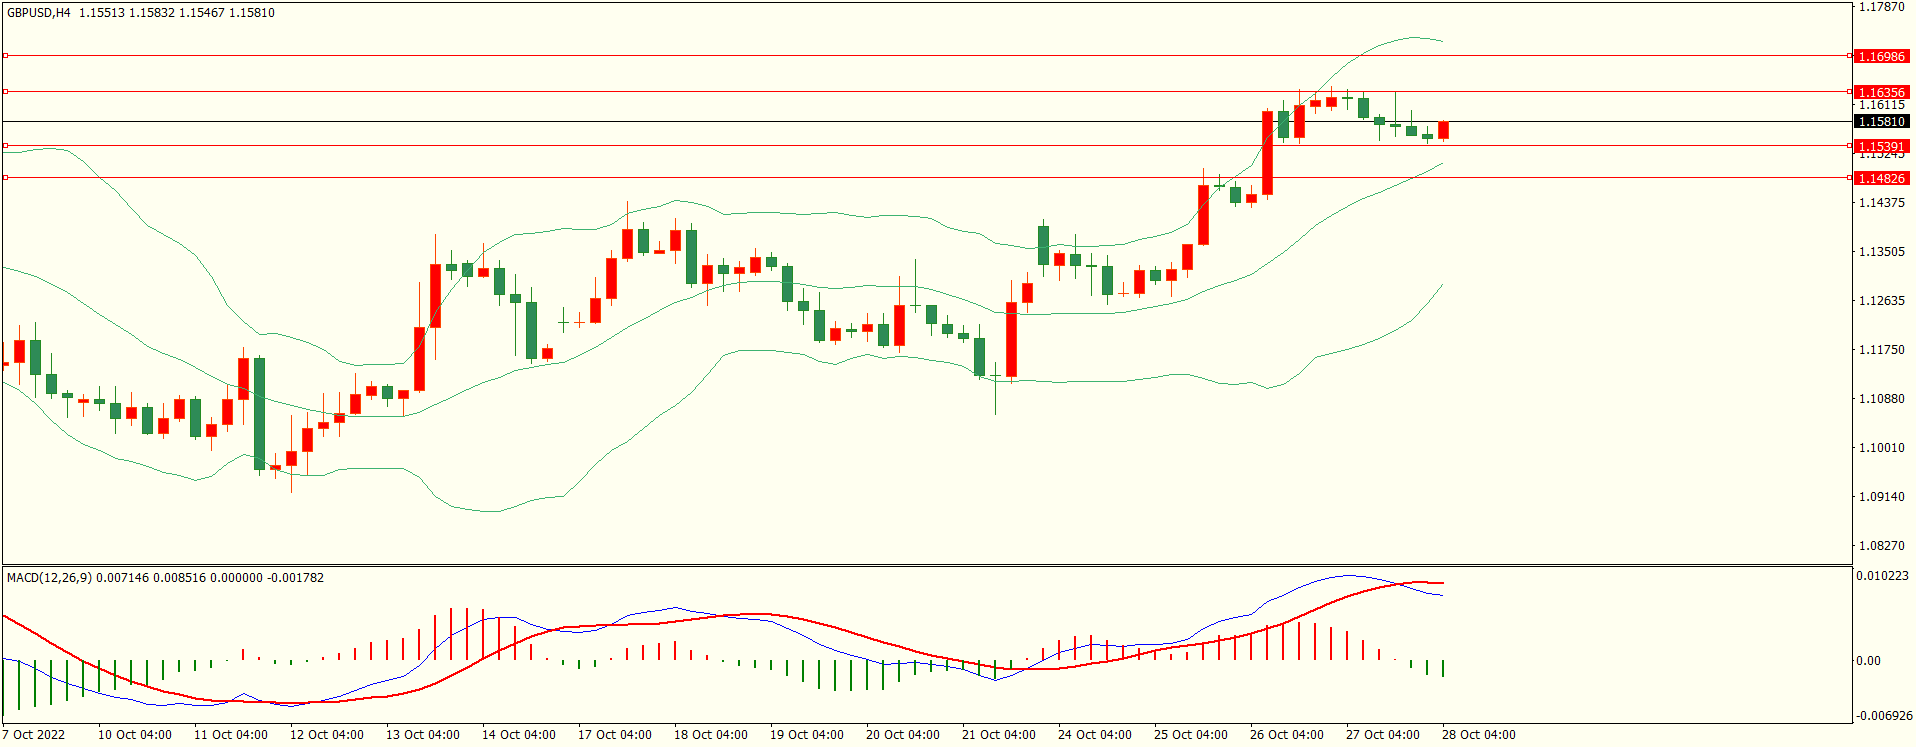The height and width of the screenshot is (747, 1916).
Task: Click the 1.11750 value on price scale
Action: click(1881, 350)
